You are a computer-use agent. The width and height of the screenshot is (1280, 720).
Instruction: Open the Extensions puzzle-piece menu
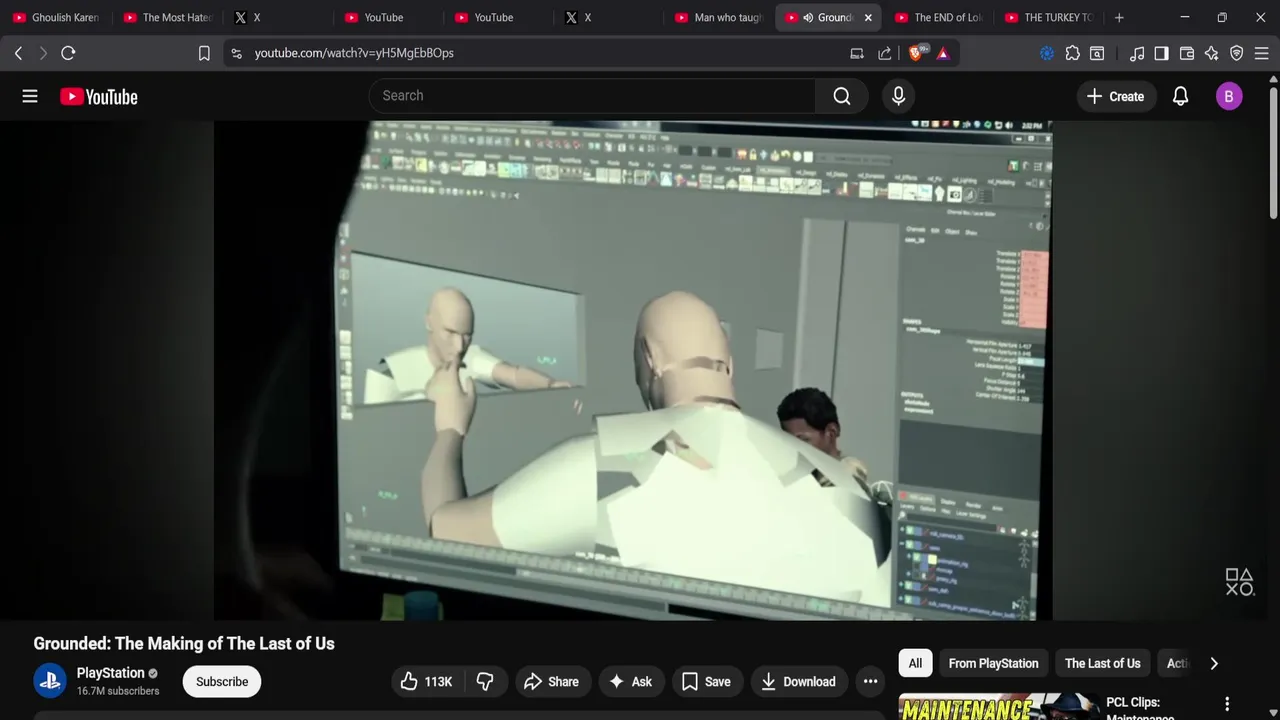pos(1072,53)
